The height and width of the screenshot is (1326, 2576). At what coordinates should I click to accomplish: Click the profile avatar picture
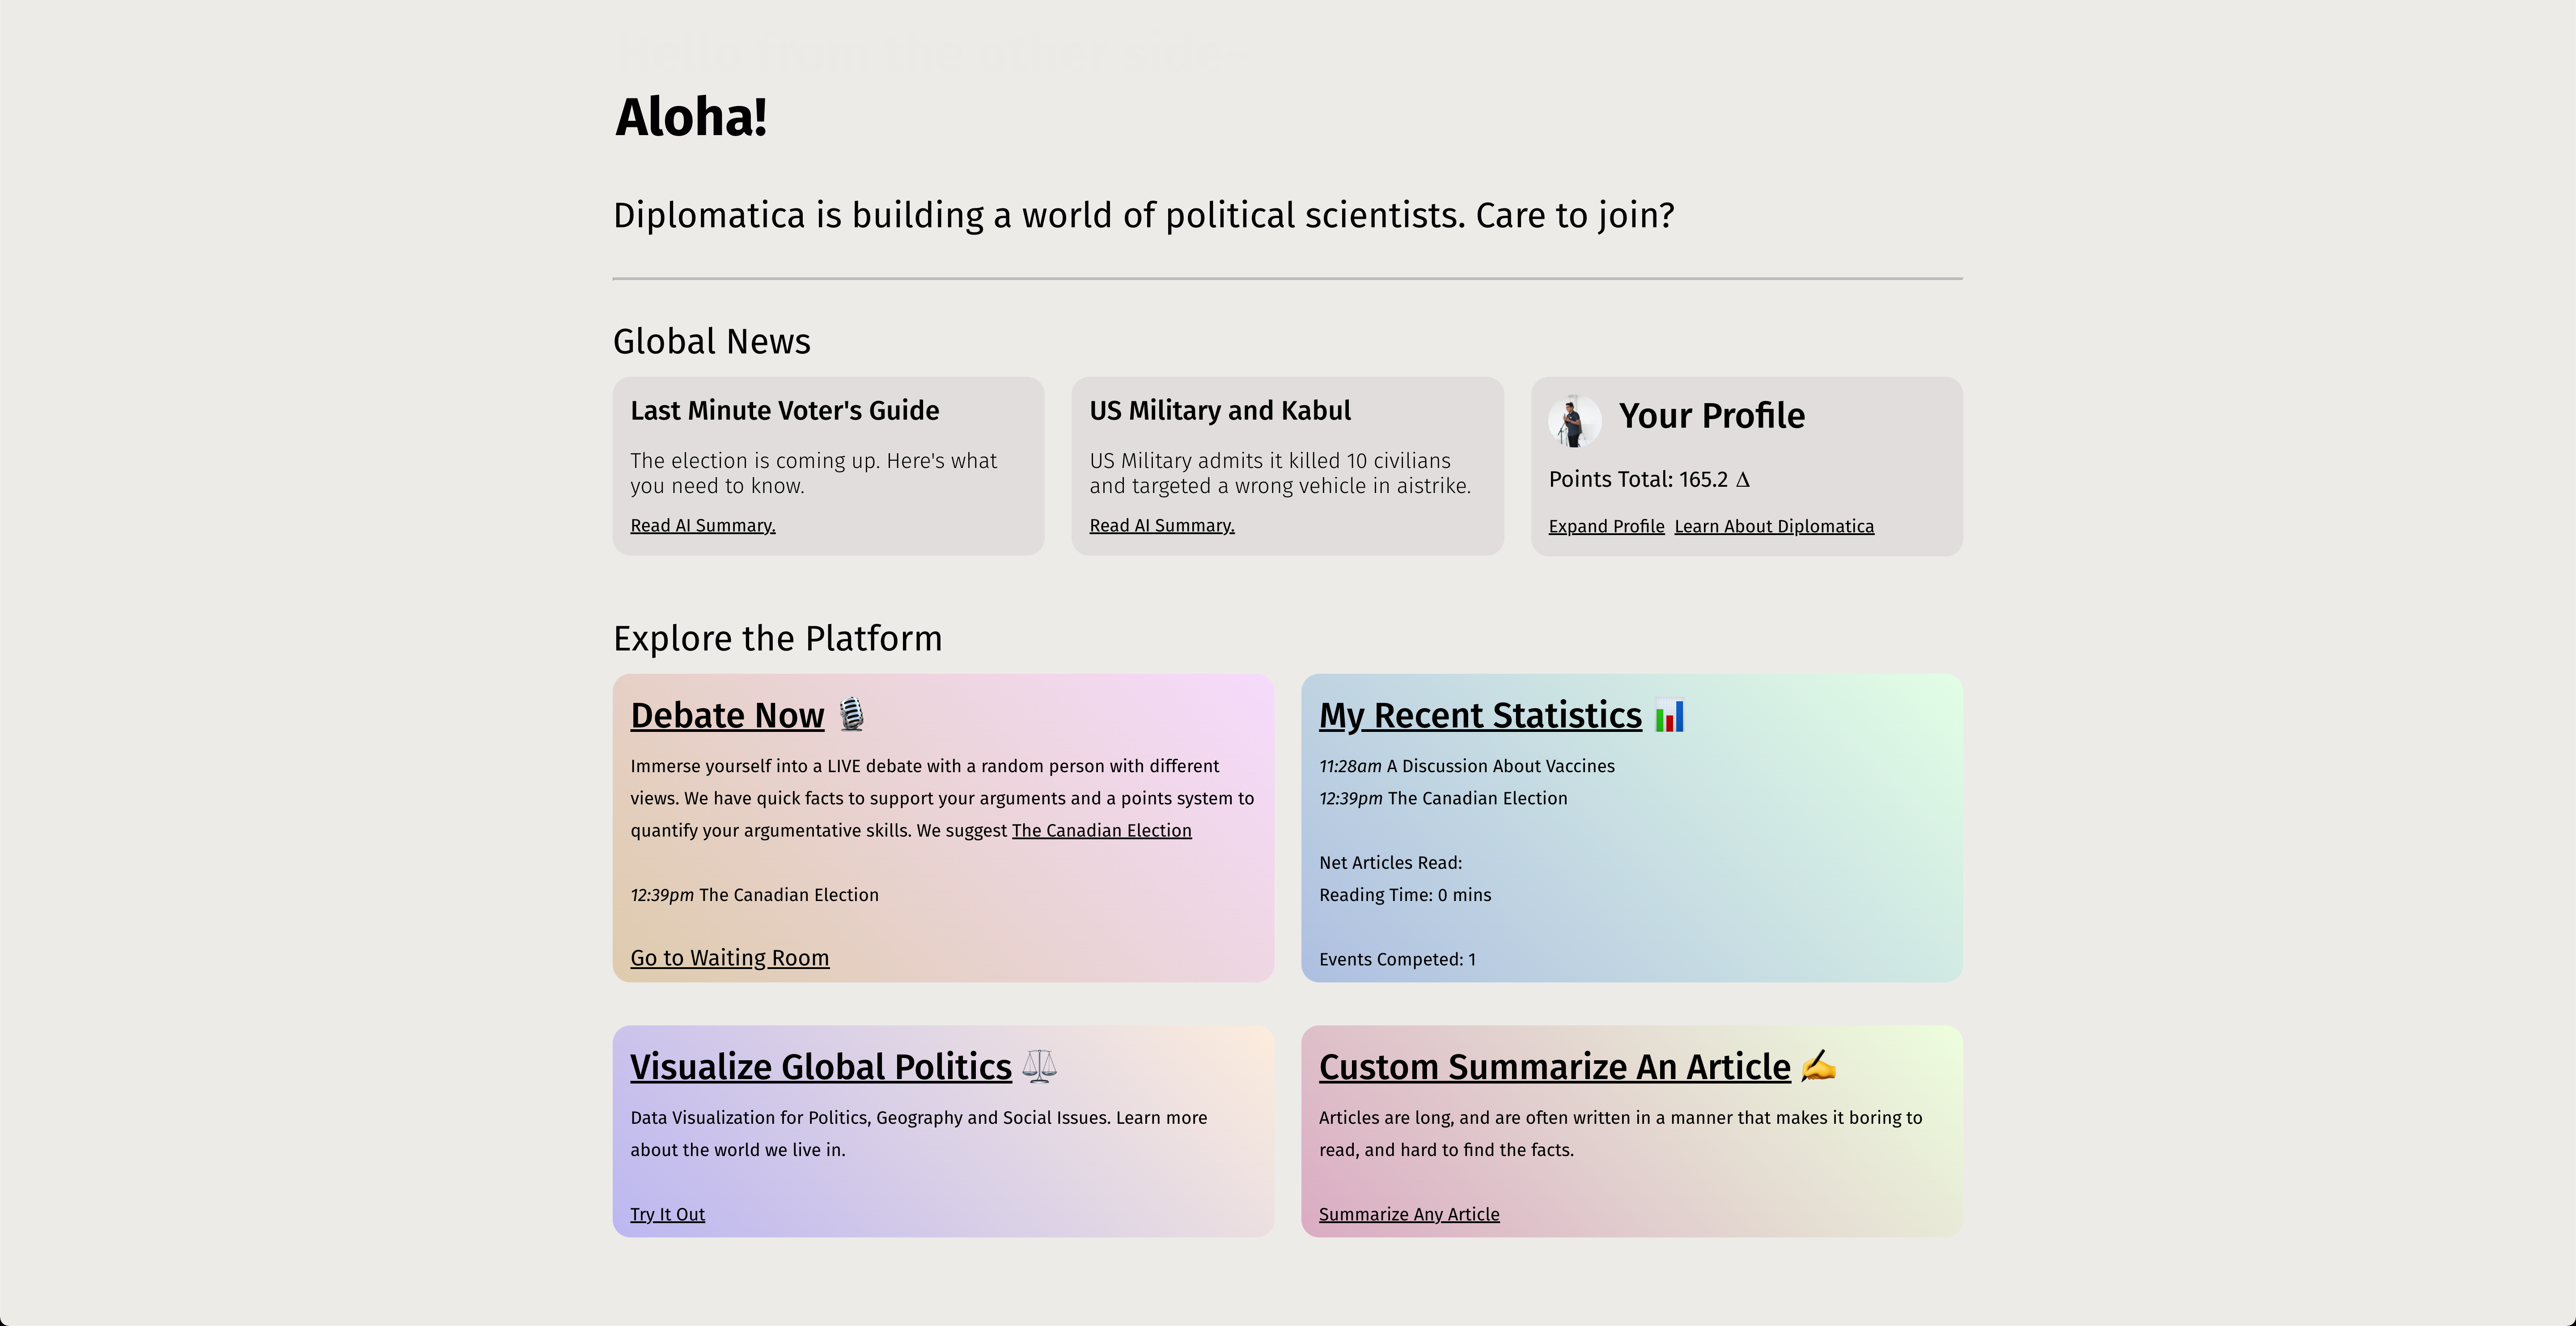click(x=1574, y=421)
